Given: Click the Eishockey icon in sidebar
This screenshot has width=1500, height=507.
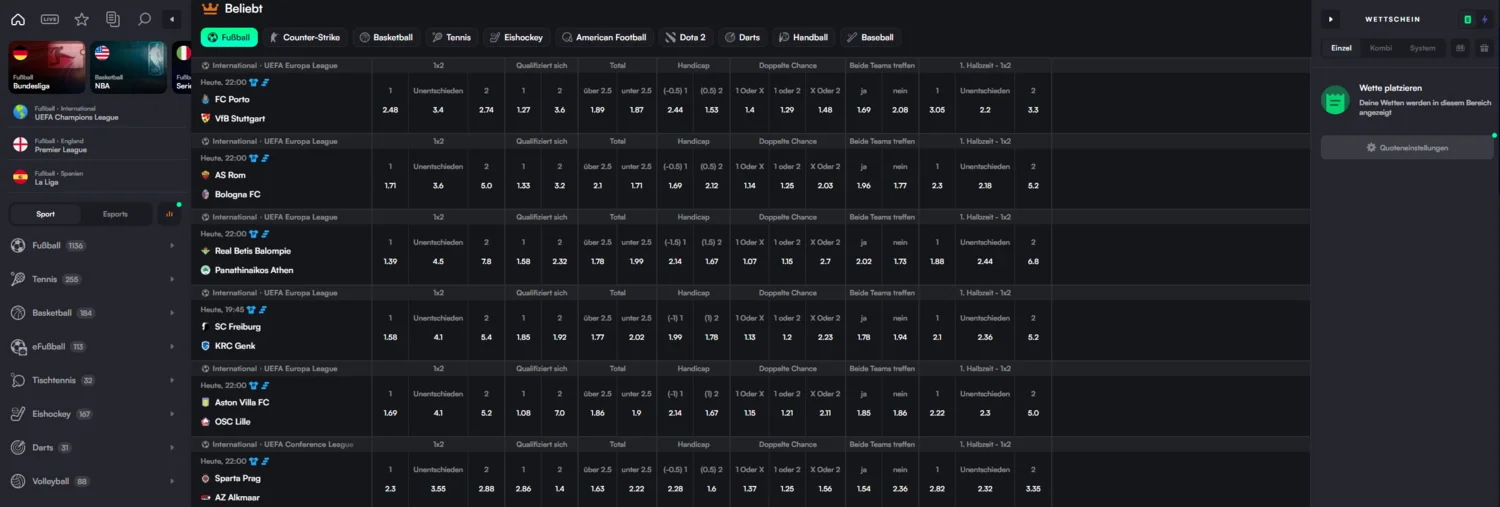Looking at the screenshot, I should pos(18,414).
